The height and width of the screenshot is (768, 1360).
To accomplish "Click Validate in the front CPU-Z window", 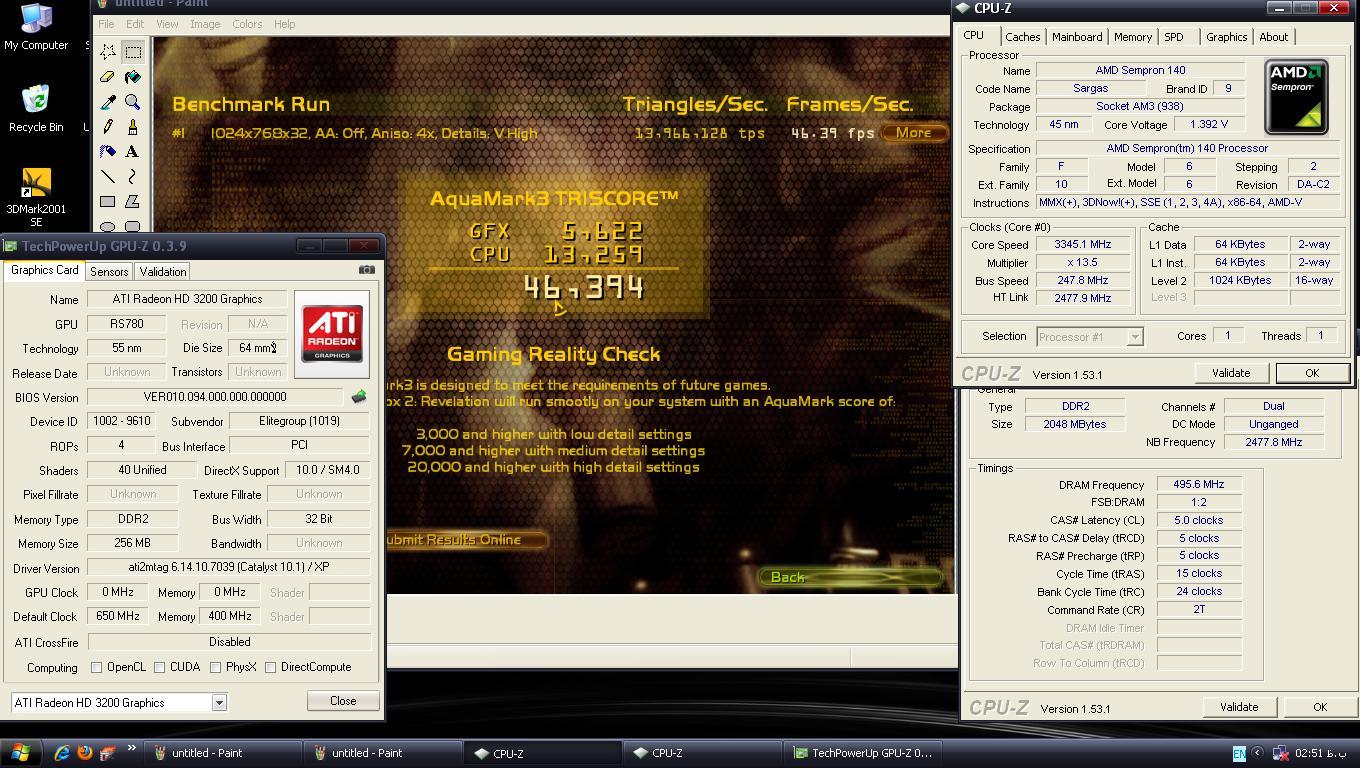I will point(1231,373).
